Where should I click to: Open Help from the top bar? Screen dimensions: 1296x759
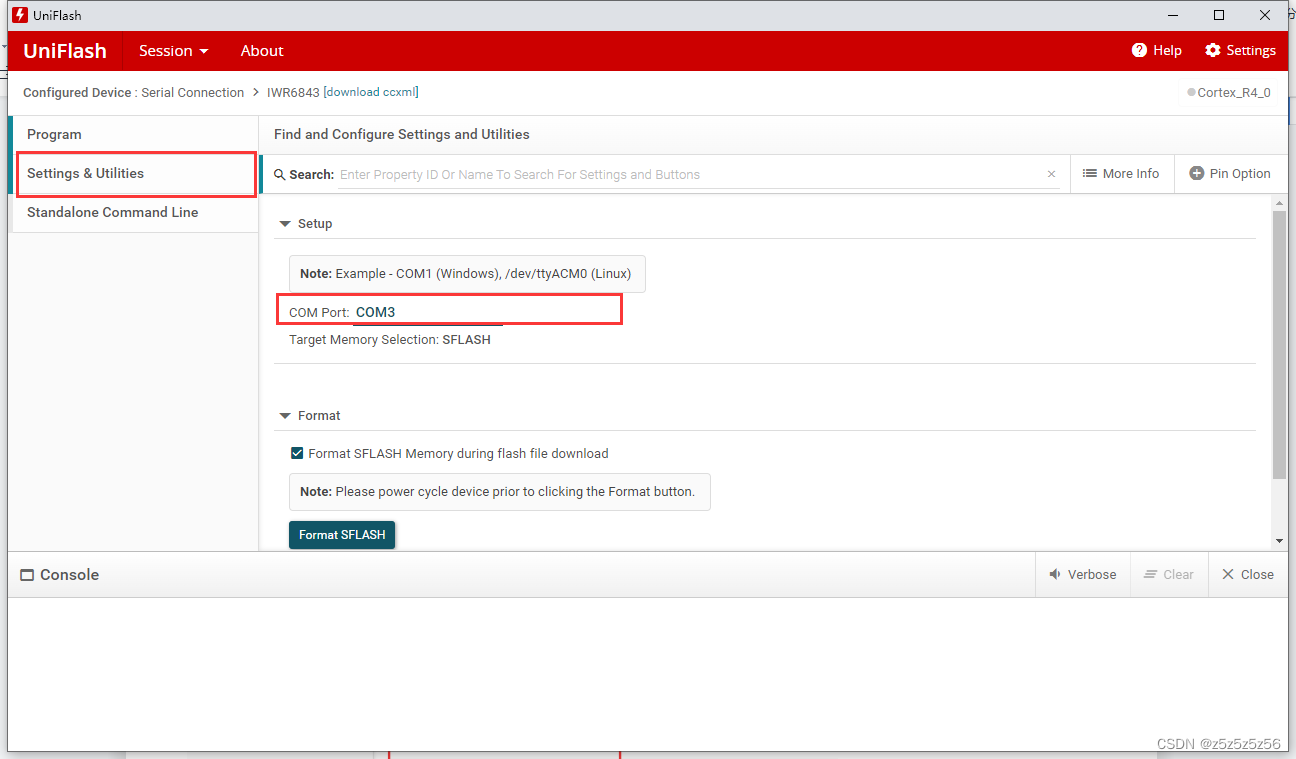(x=1157, y=50)
